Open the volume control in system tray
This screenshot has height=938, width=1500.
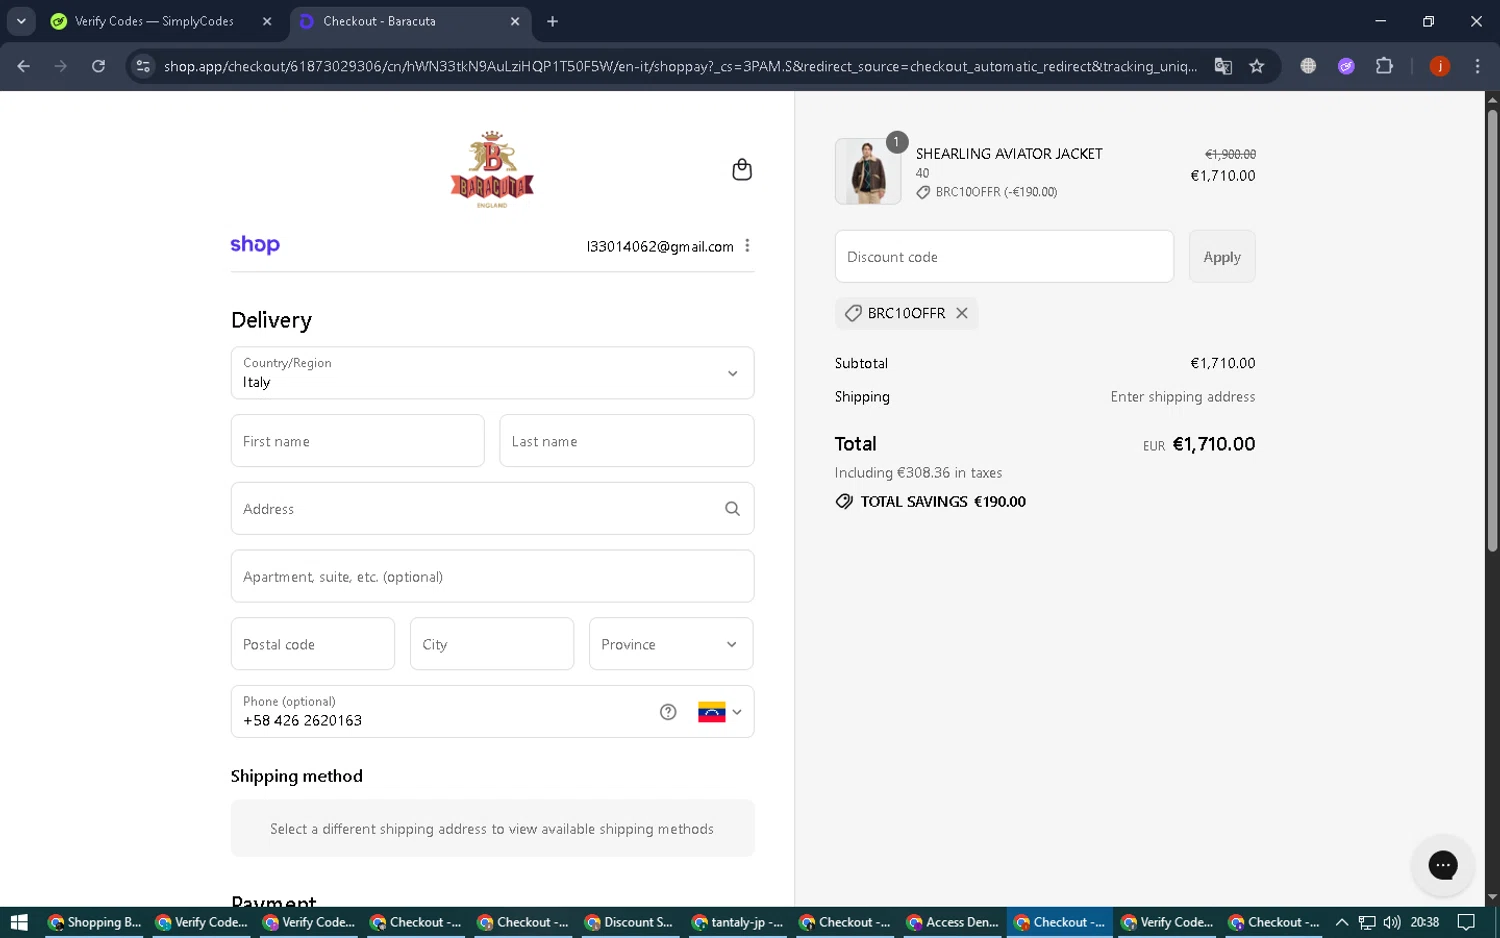click(1392, 922)
